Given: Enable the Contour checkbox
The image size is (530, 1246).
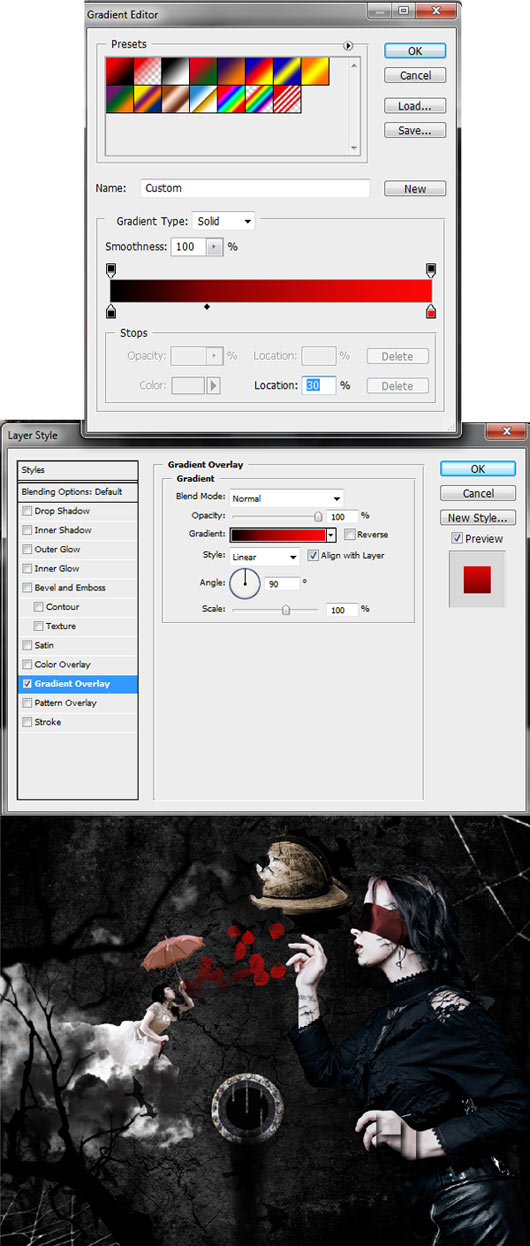Looking at the screenshot, I should pyautogui.click(x=38, y=607).
